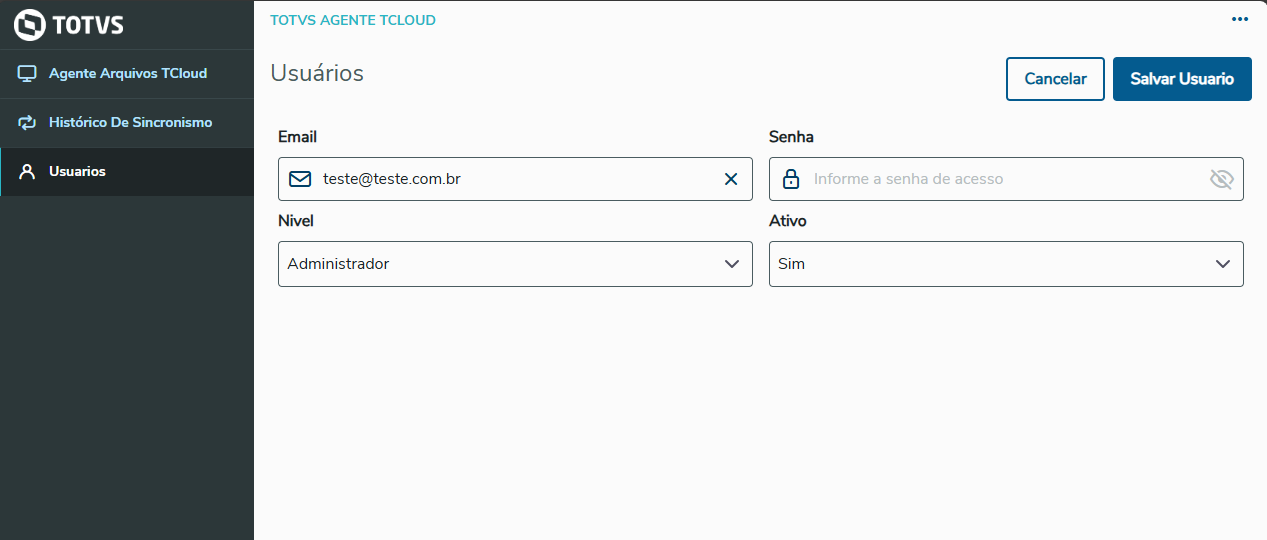The image size is (1267, 540).
Task: Click the Salvar Usuario button
Action: (x=1182, y=79)
